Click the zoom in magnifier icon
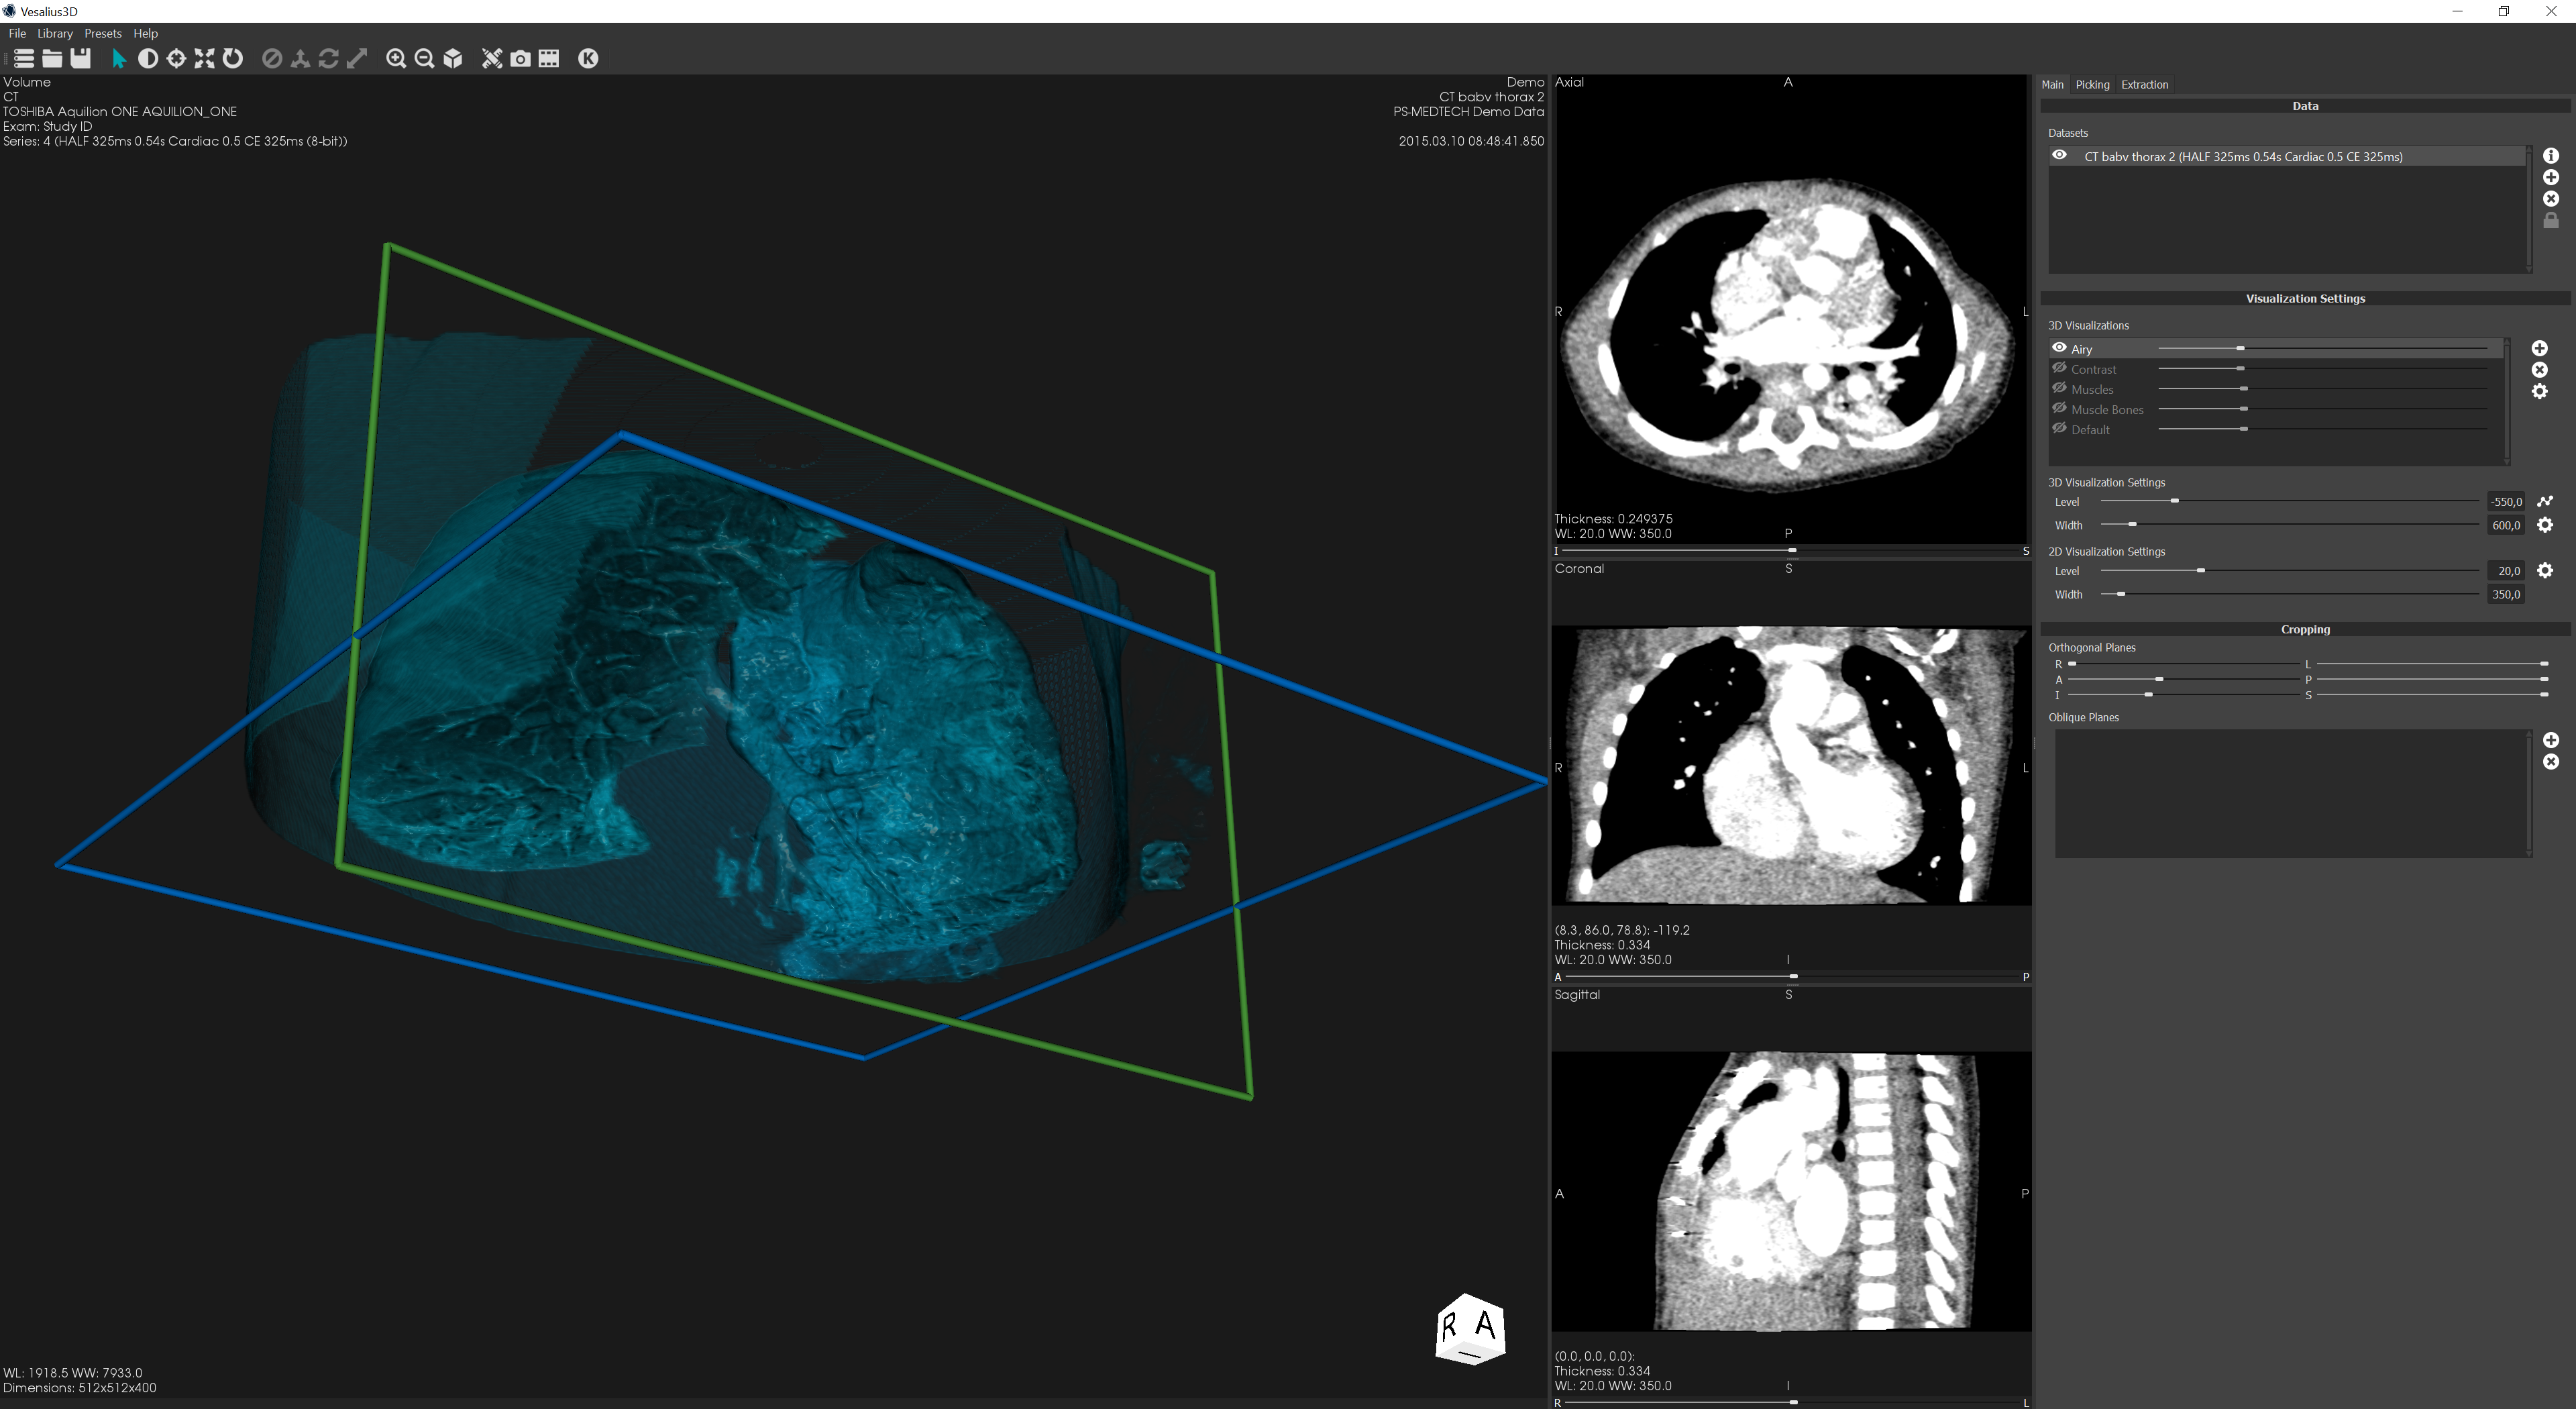This screenshot has height=1409, width=2576. click(x=396, y=59)
